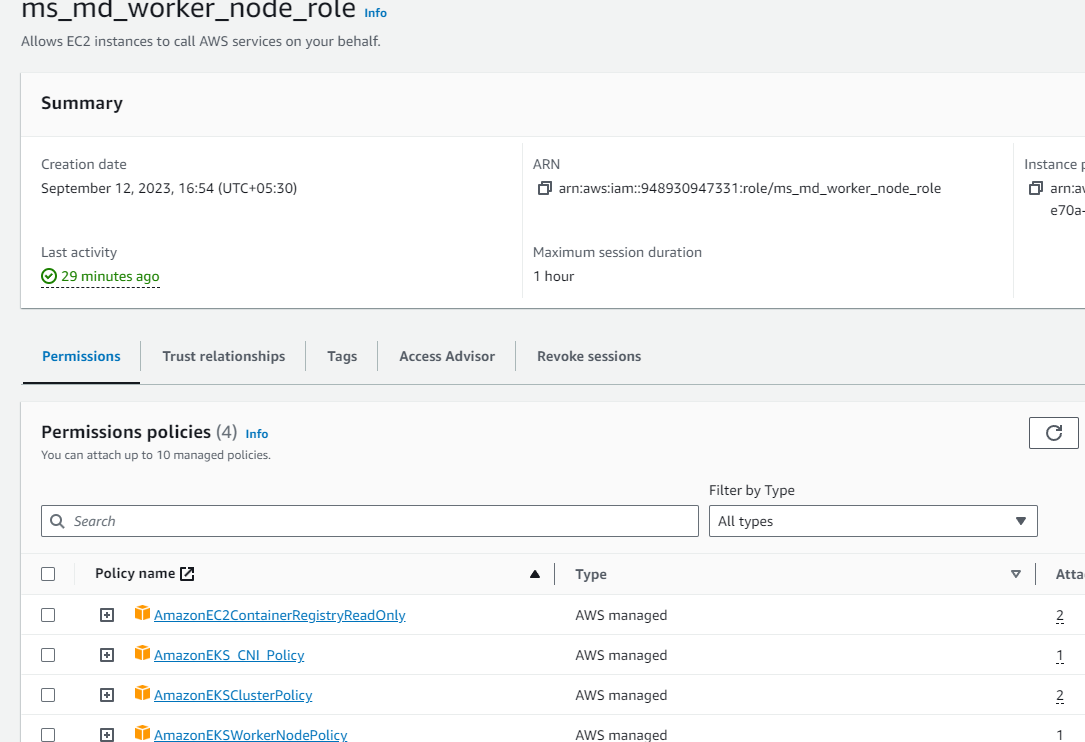This screenshot has height=742, width=1085.
Task: Select all policies checkbox in header
Action: 48,574
